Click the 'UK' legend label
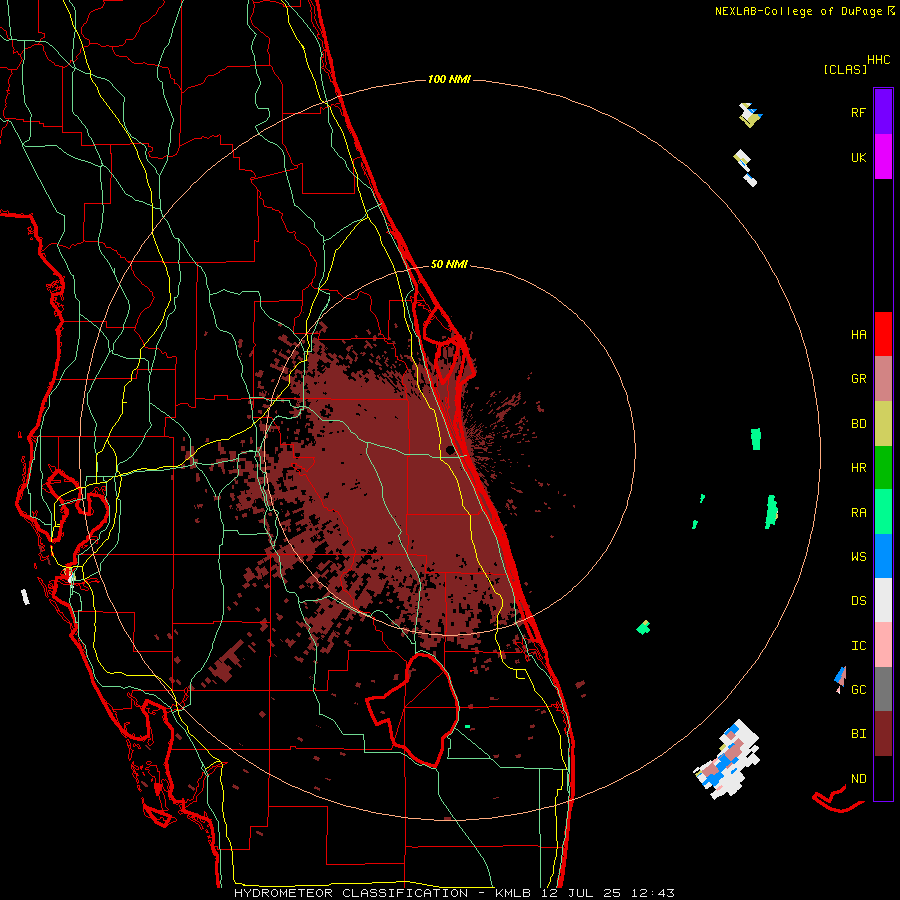The width and height of the screenshot is (900, 900). point(858,157)
